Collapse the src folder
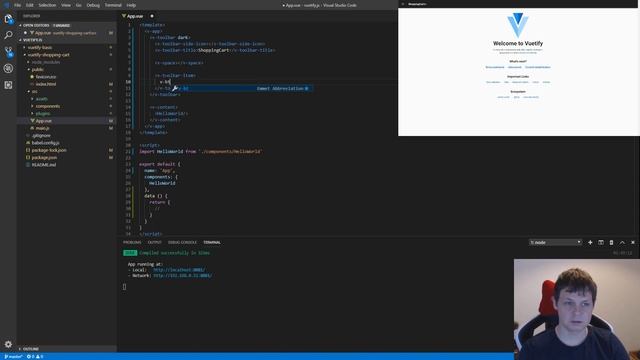Screen dimensions: 640x360 tap(34, 91)
